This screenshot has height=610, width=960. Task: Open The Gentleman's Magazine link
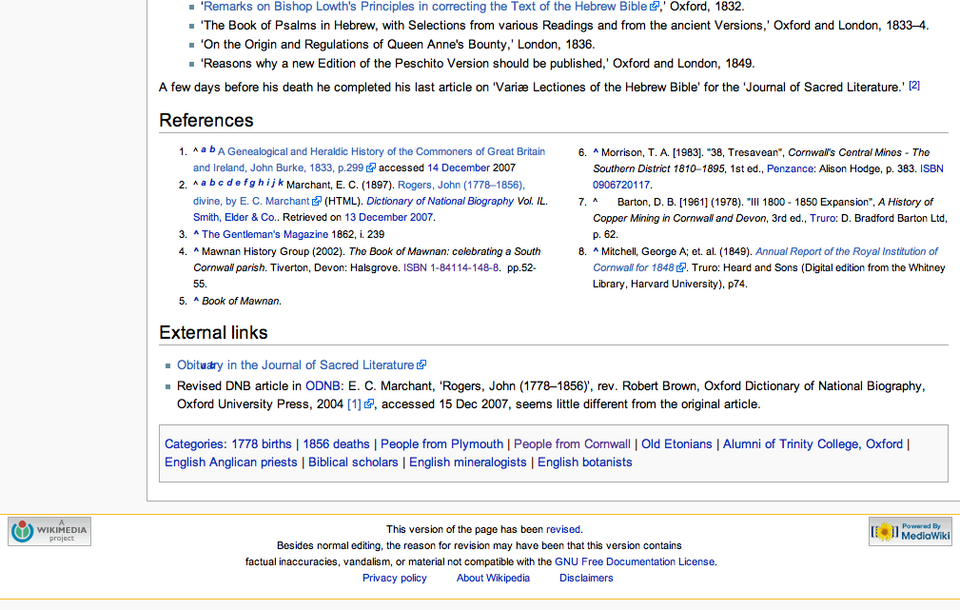[x=263, y=235]
